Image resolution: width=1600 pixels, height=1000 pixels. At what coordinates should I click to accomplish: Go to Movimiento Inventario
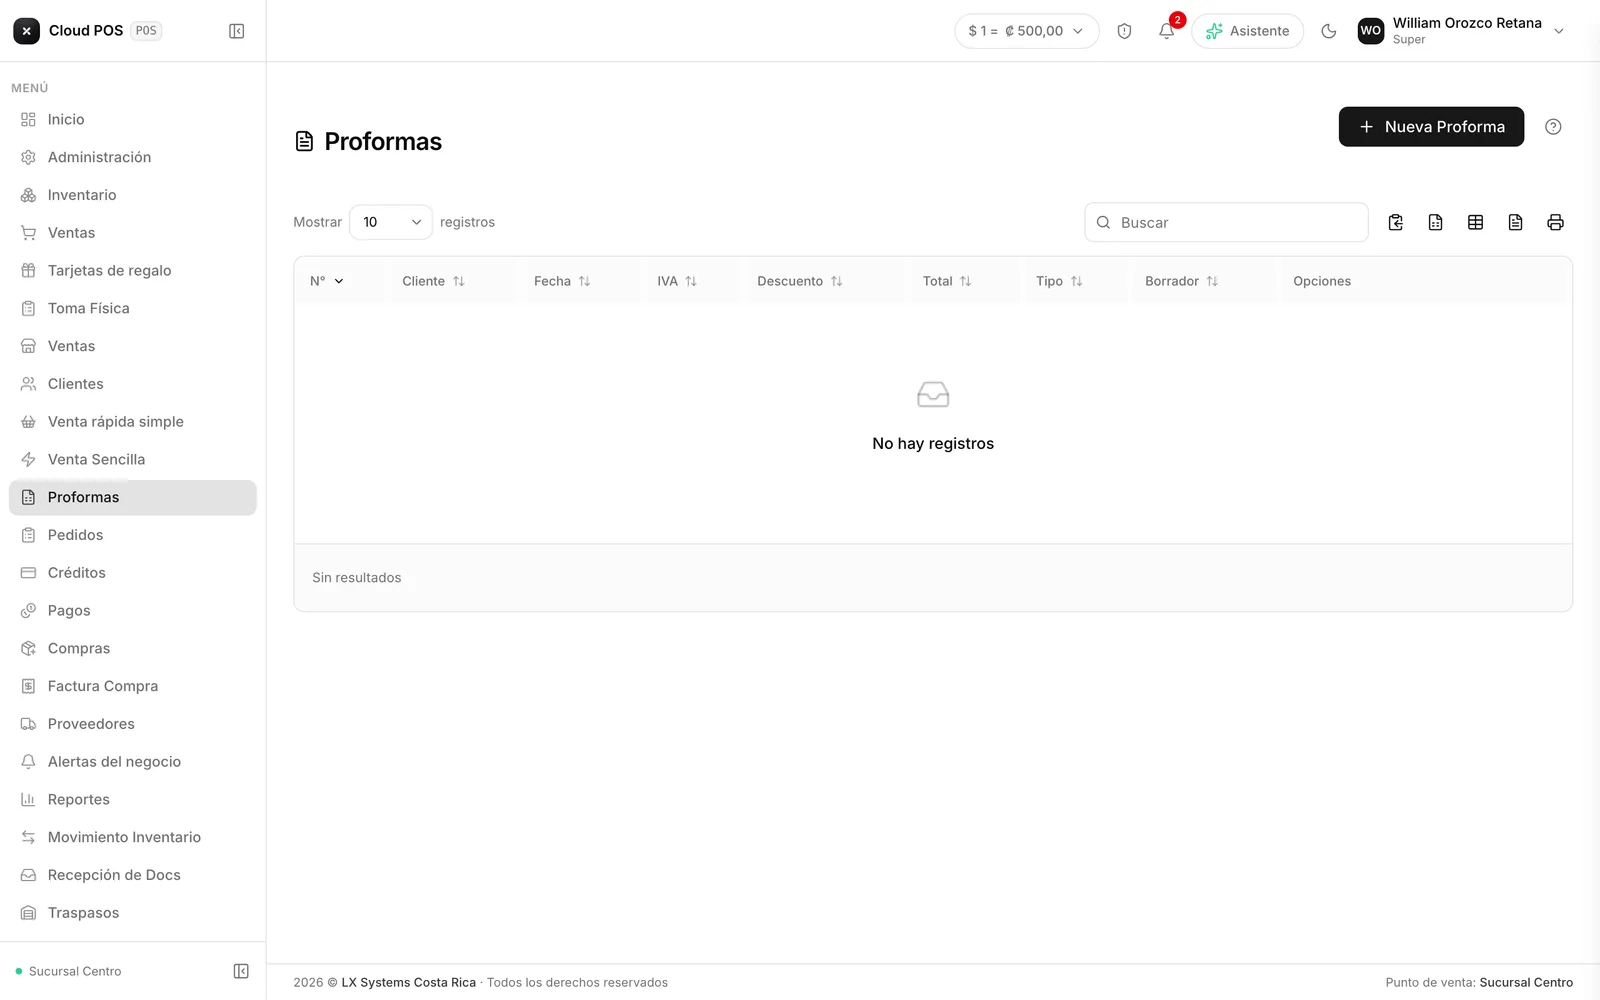[x=133, y=837]
